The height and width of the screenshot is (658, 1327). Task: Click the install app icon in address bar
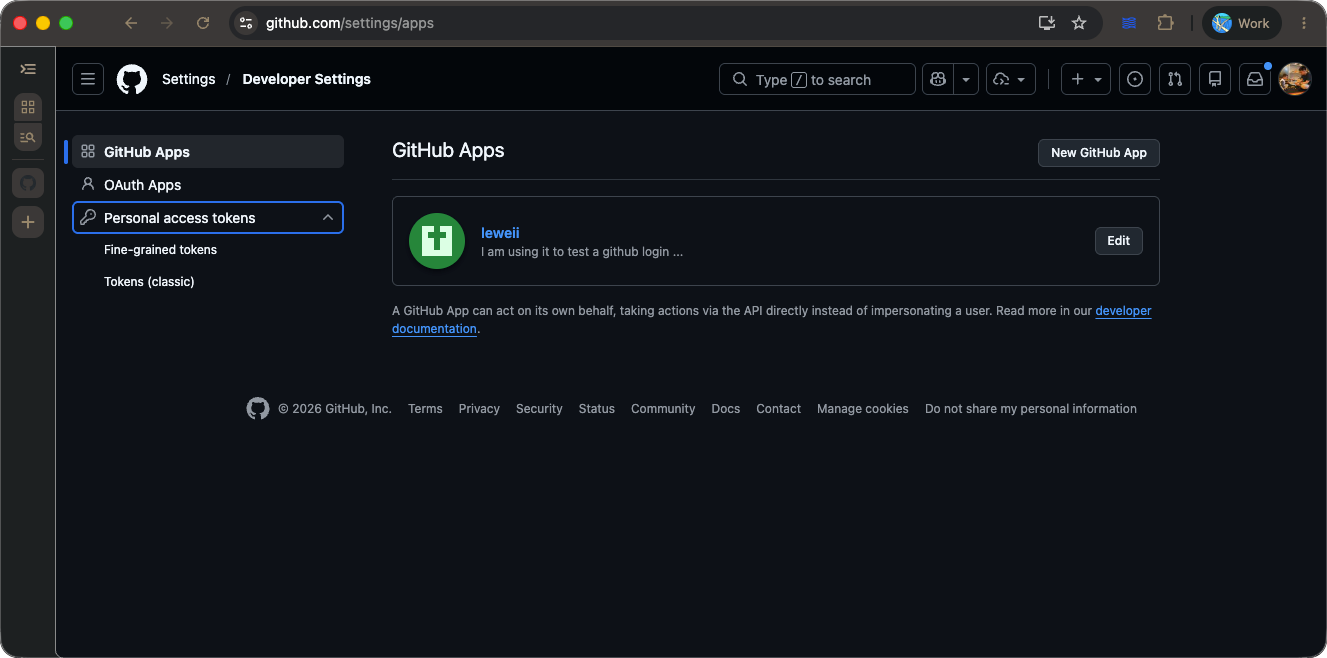click(1047, 23)
